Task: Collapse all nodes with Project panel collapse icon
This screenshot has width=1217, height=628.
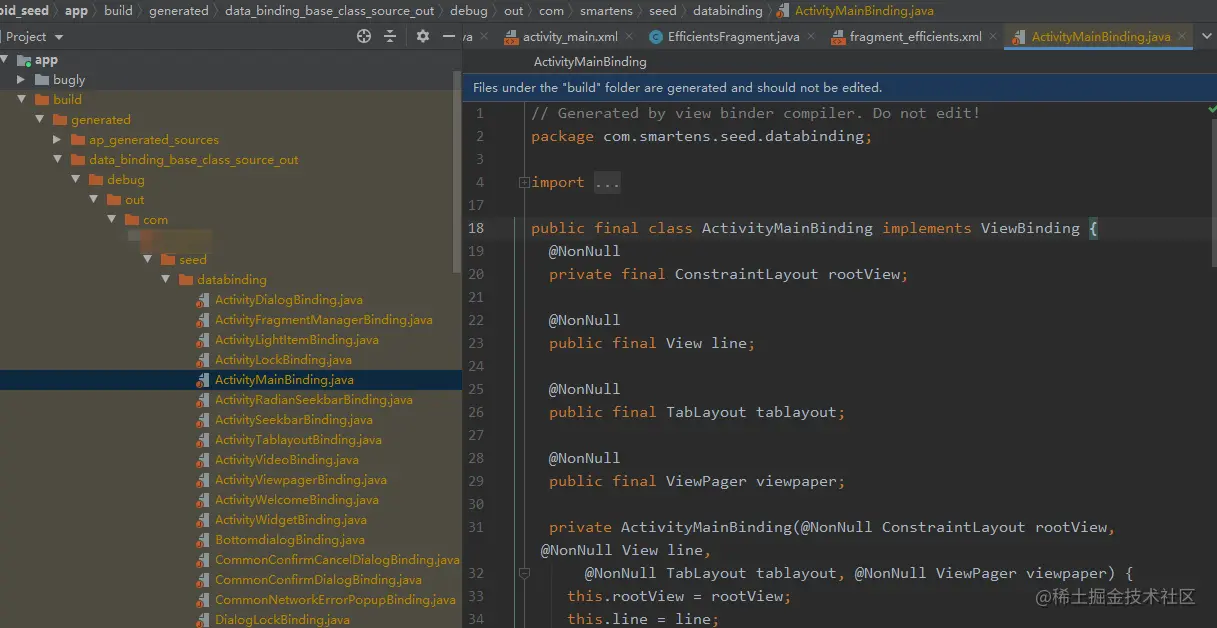Action: [x=390, y=36]
